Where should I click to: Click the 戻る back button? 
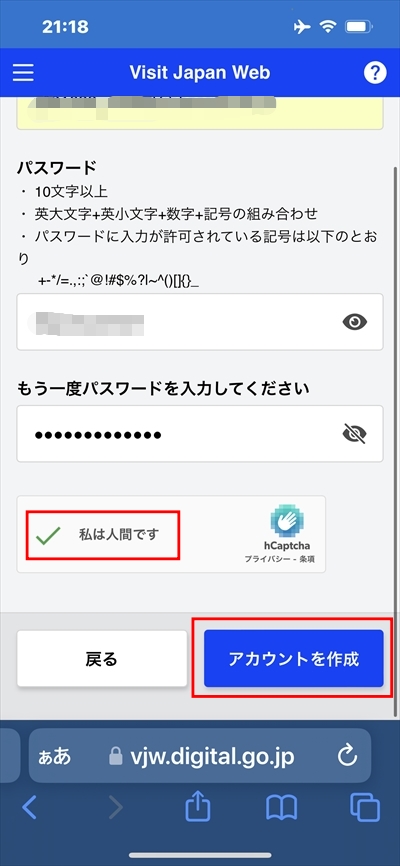point(102,658)
